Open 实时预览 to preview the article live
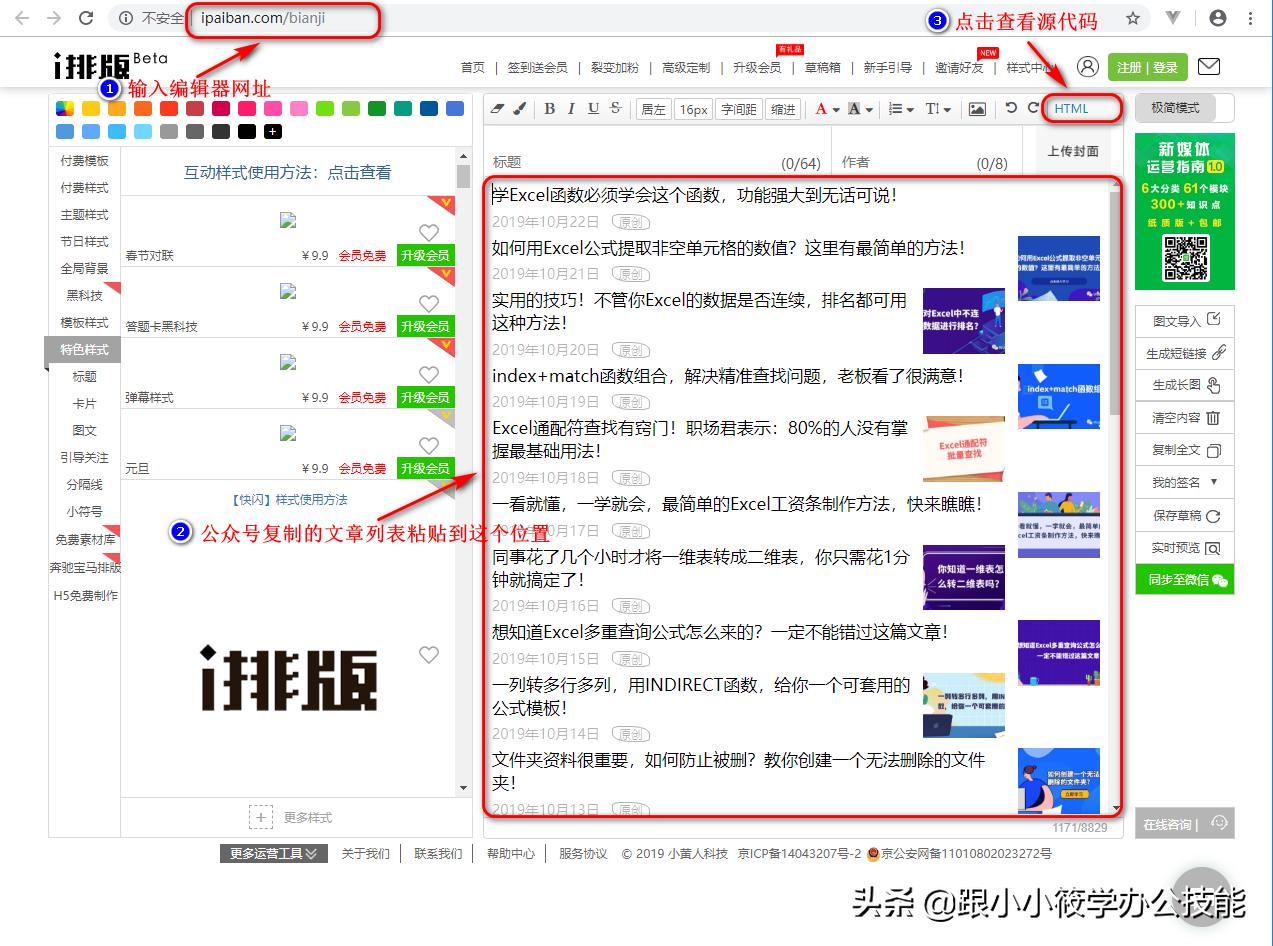 click(x=1184, y=547)
